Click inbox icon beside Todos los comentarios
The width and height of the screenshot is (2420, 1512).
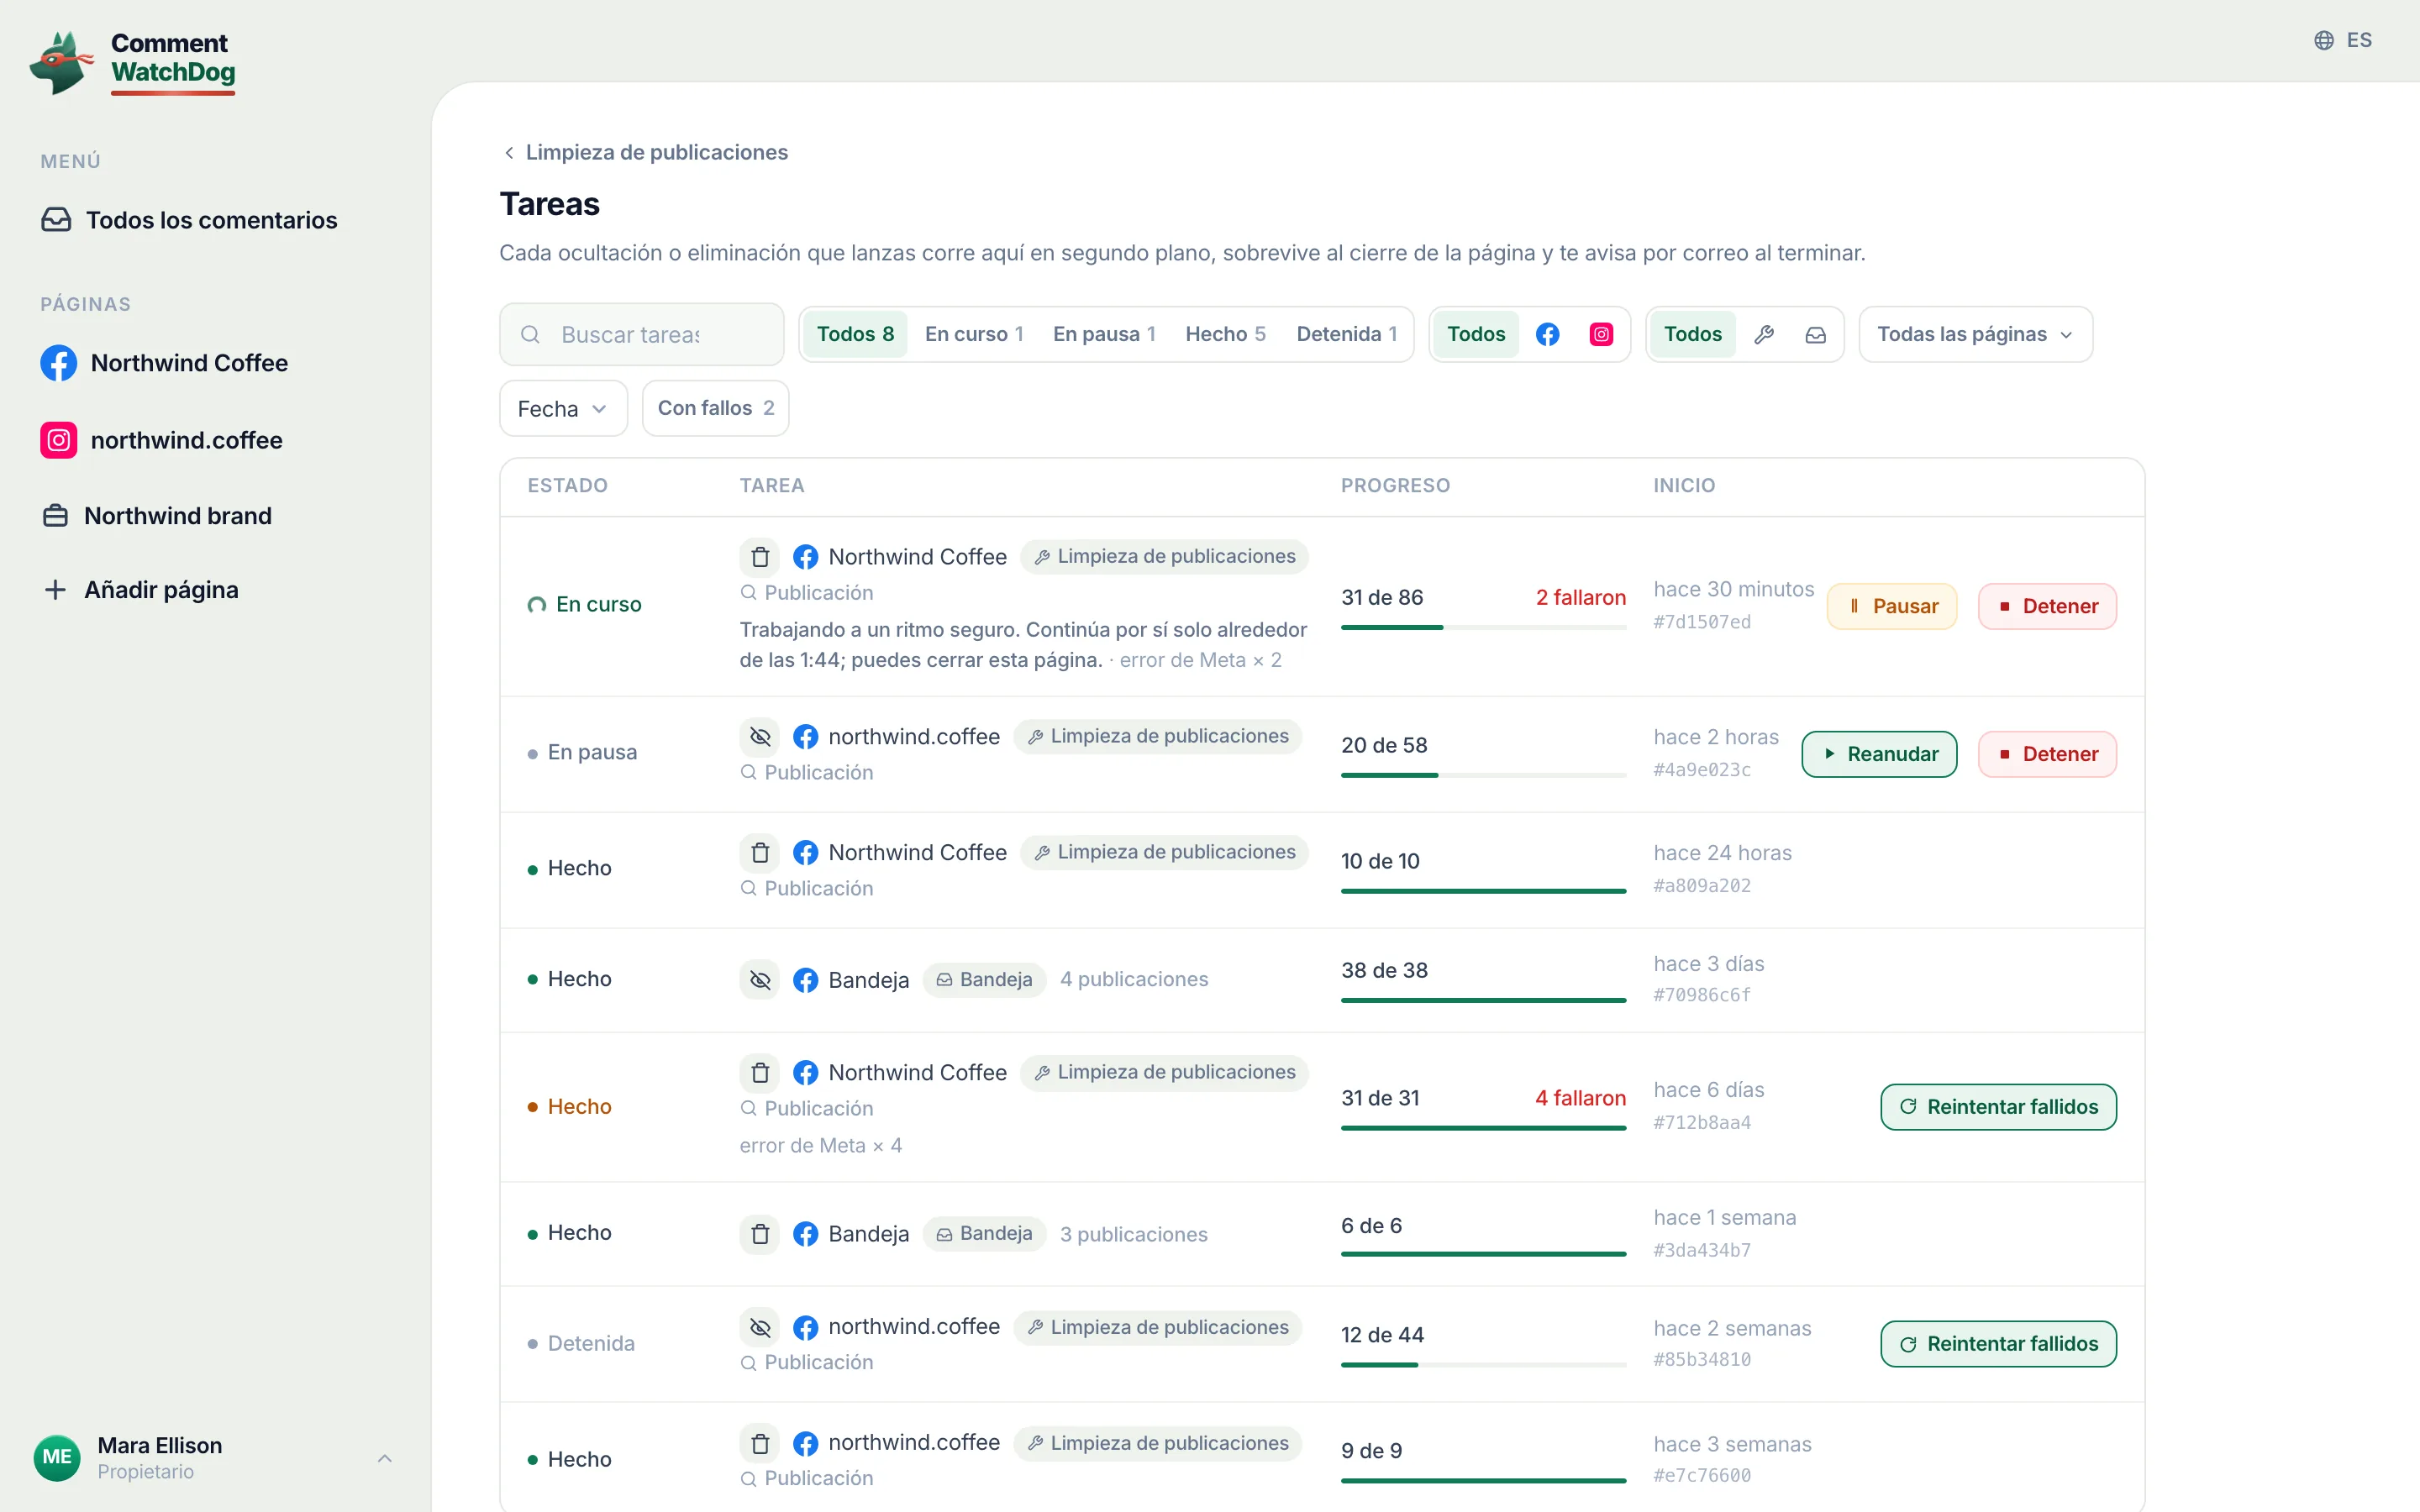56,220
